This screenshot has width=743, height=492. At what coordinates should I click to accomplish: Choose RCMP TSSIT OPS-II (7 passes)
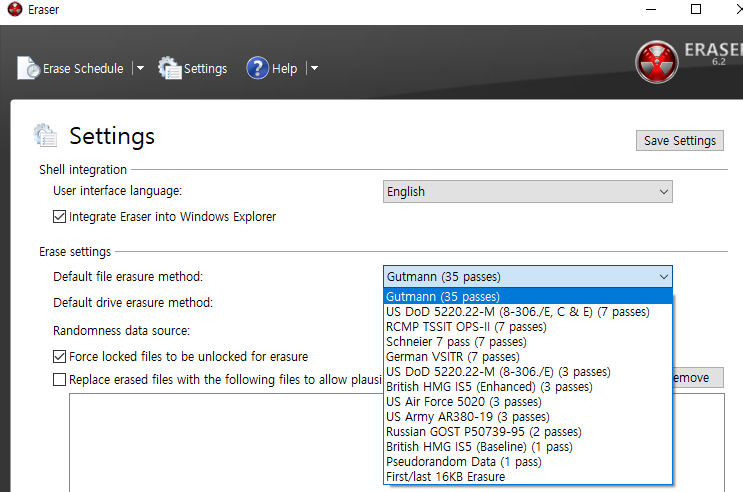click(x=527, y=327)
